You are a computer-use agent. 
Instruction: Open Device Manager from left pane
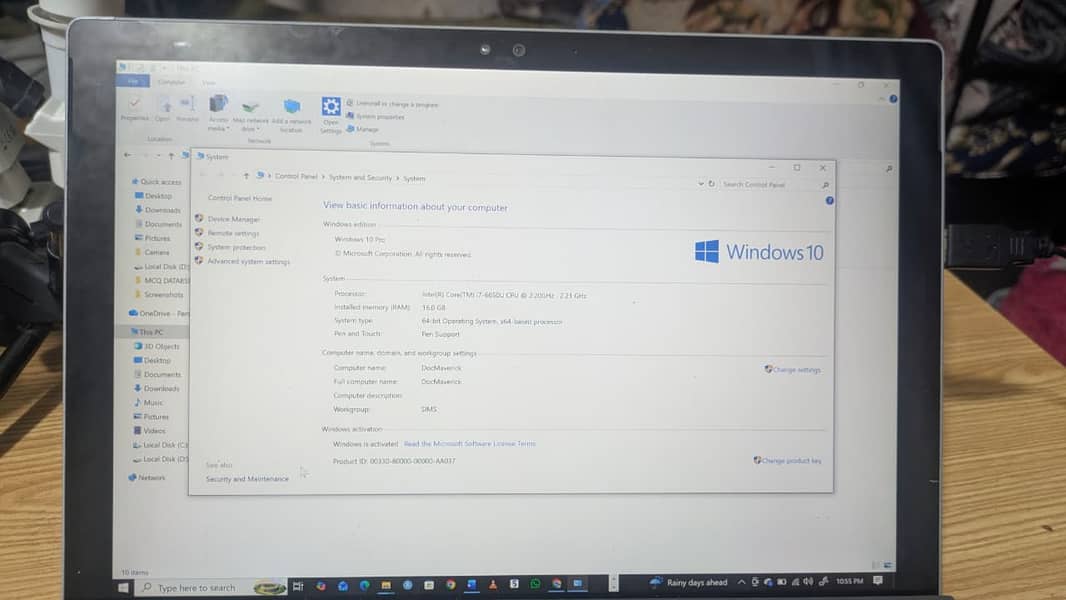[x=233, y=219]
